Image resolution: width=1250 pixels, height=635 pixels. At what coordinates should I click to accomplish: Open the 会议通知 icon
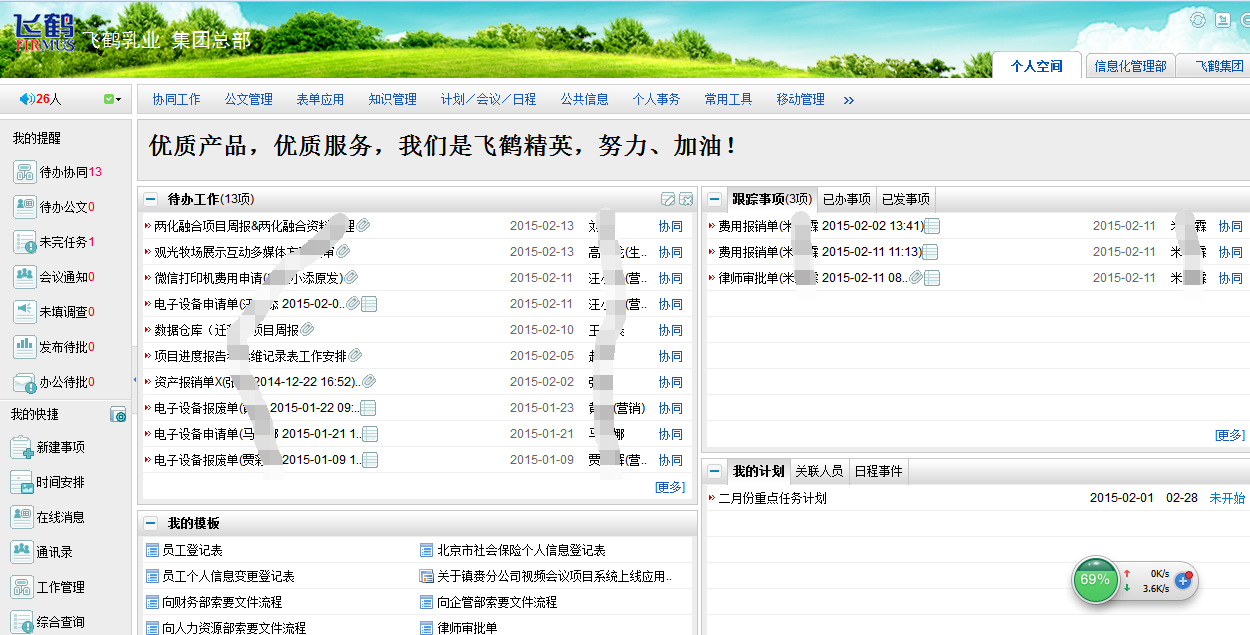click(x=24, y=277)
